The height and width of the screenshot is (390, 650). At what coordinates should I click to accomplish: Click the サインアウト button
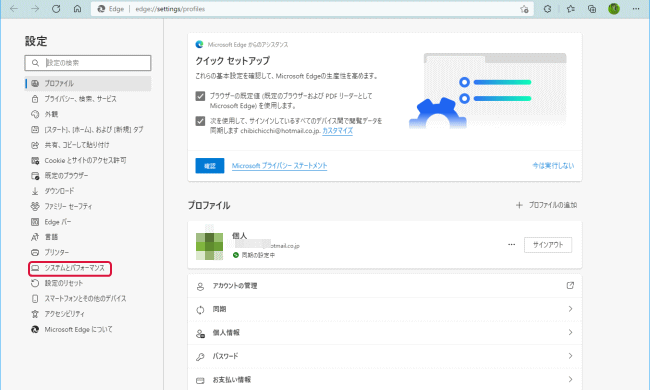(548, 245)
